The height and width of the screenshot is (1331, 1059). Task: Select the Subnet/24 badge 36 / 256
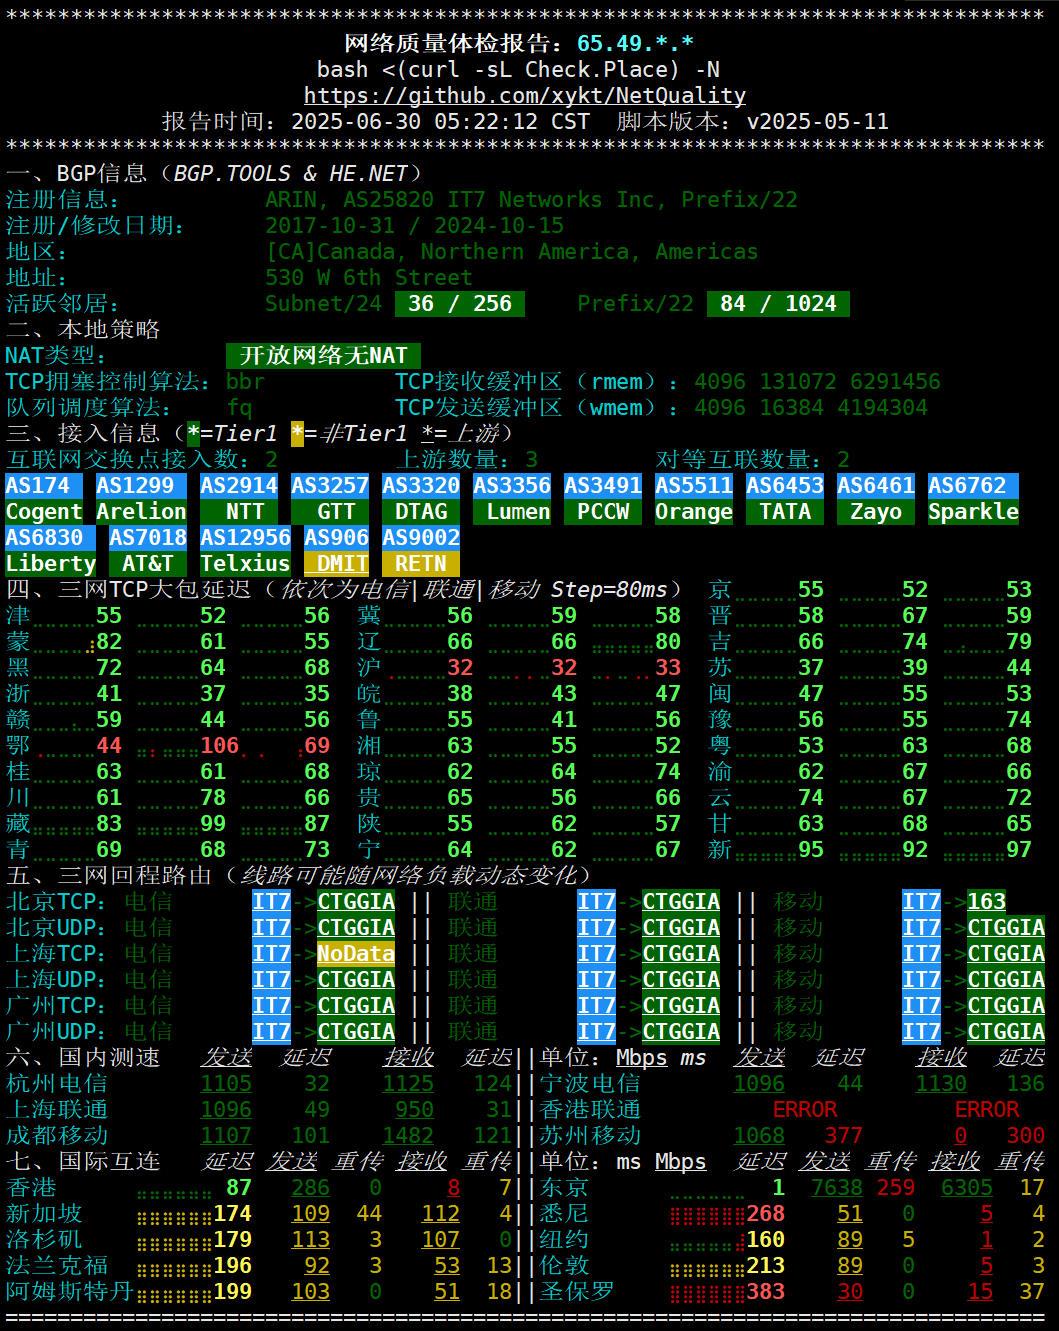click(460, 304)
